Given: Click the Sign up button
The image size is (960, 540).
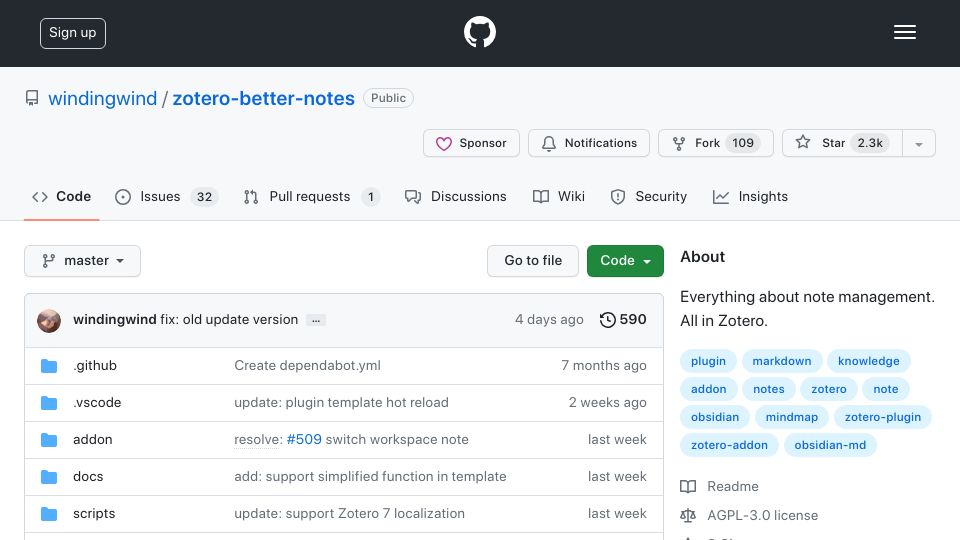Looking at the screenshot, I should tap(73, 33).
